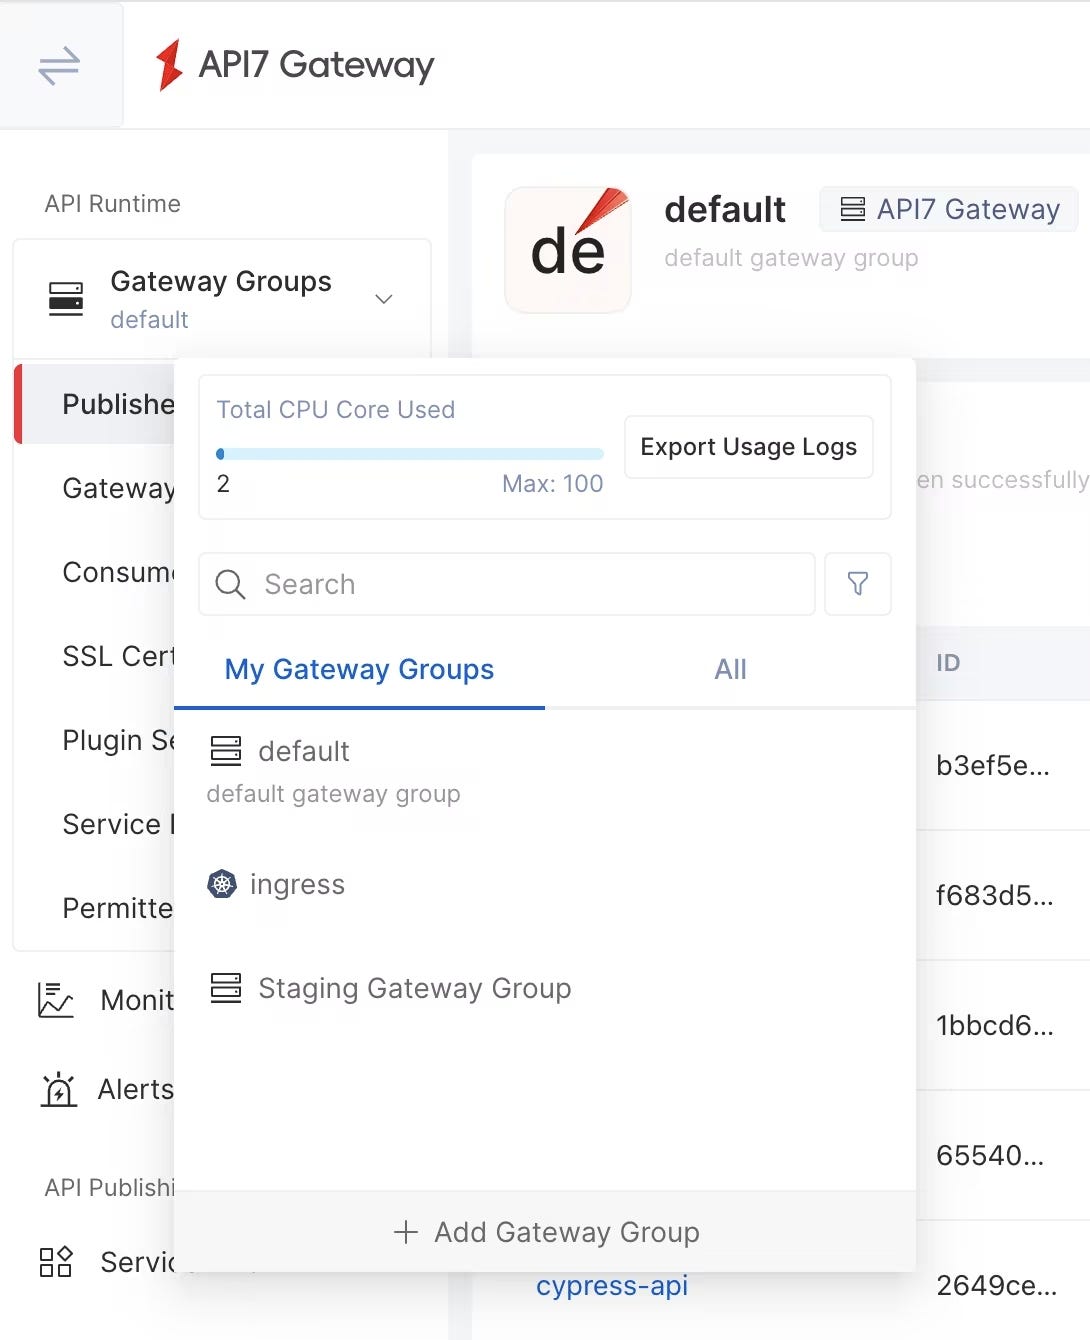This screenshot has height=1340, width=1090.
Task: Expand the Gateway Groups chevron
Action: pos(384,298)
